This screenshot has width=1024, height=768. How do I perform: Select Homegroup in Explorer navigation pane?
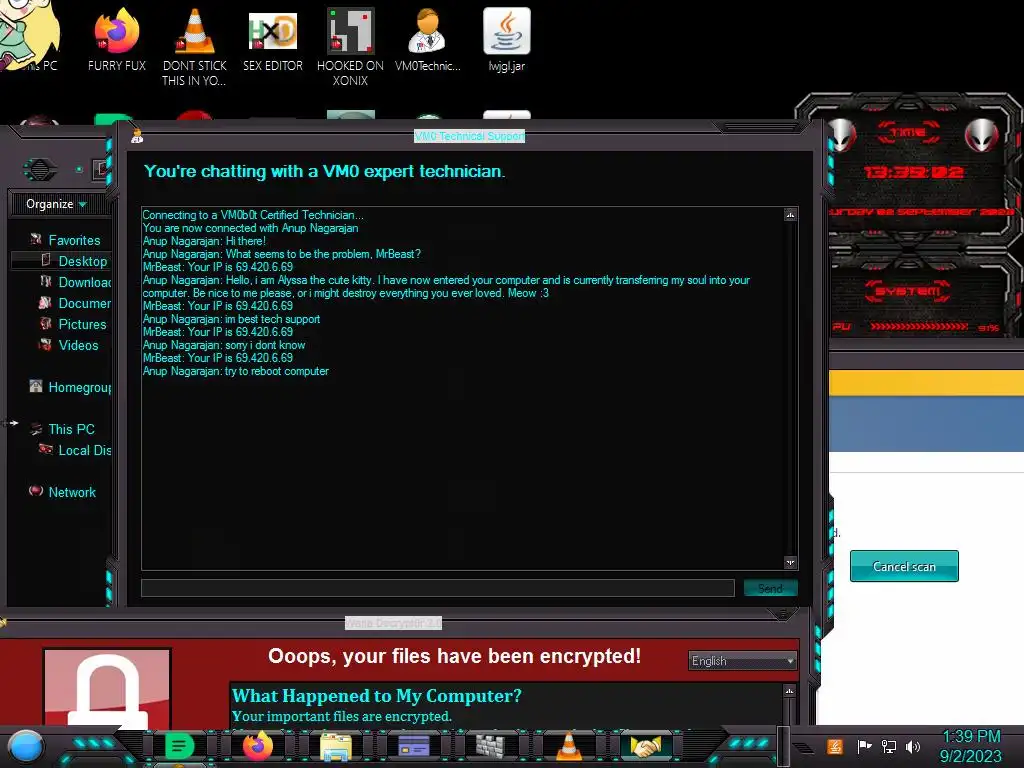point(80,387)
